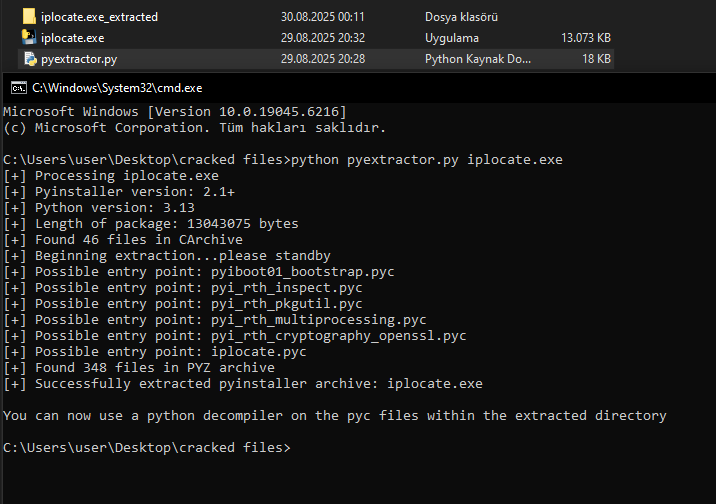The image size is (716, 504).
Task: Click the 'Microsoft Windows [Version 10.0.19045.6216]' line
Action: pyautogui.click(x=175, y=112)
